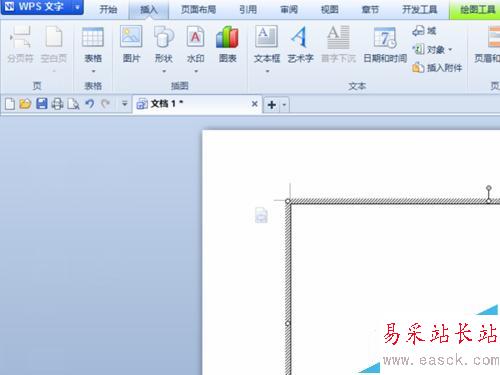Click the print preview icon
This screenshot has width=500, height=375.
(x=73, y=104)
